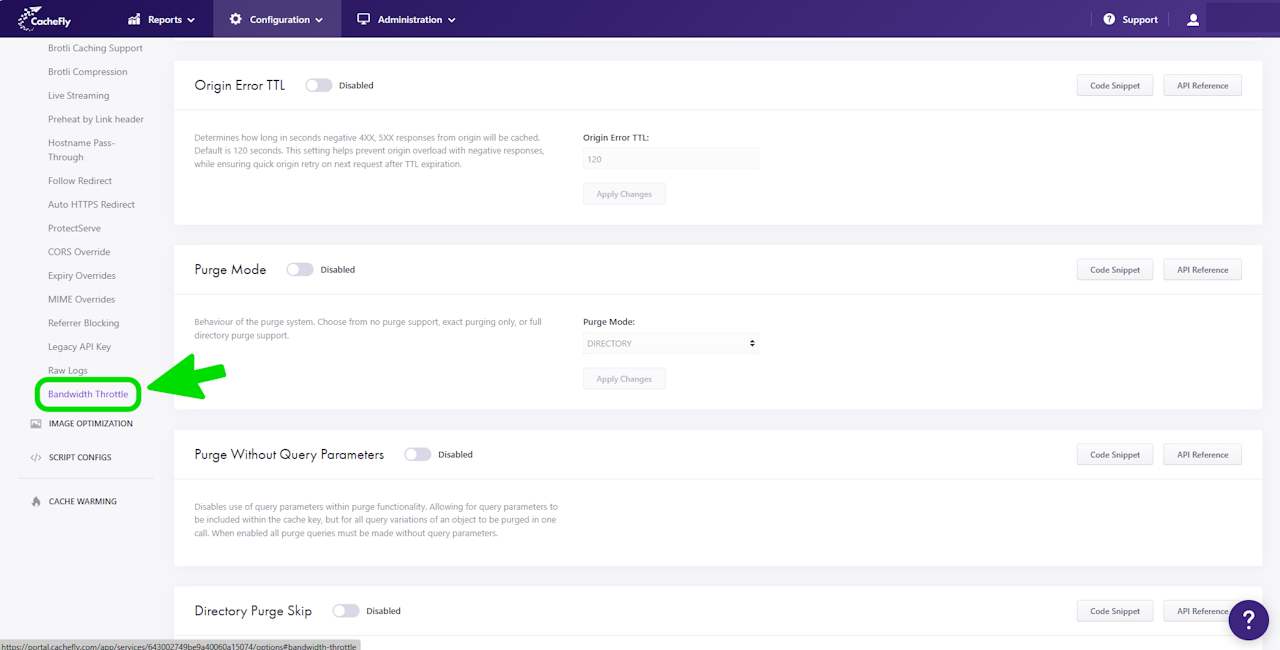This screenshot has height=650, width=1280.
Task: Select Bandwidth Throttle in sidebar
Action: coord(88,394)
